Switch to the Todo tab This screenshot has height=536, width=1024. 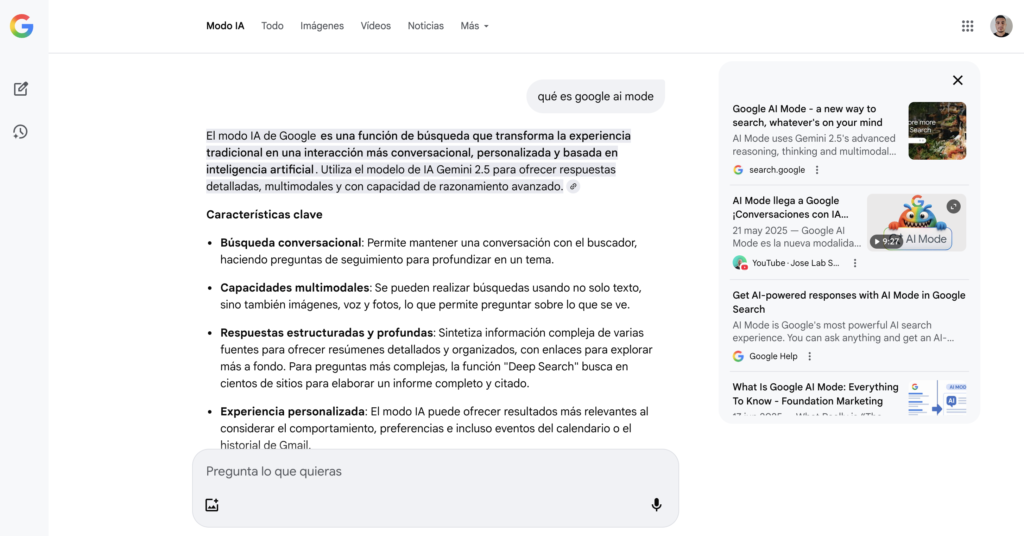coord(272,26)
